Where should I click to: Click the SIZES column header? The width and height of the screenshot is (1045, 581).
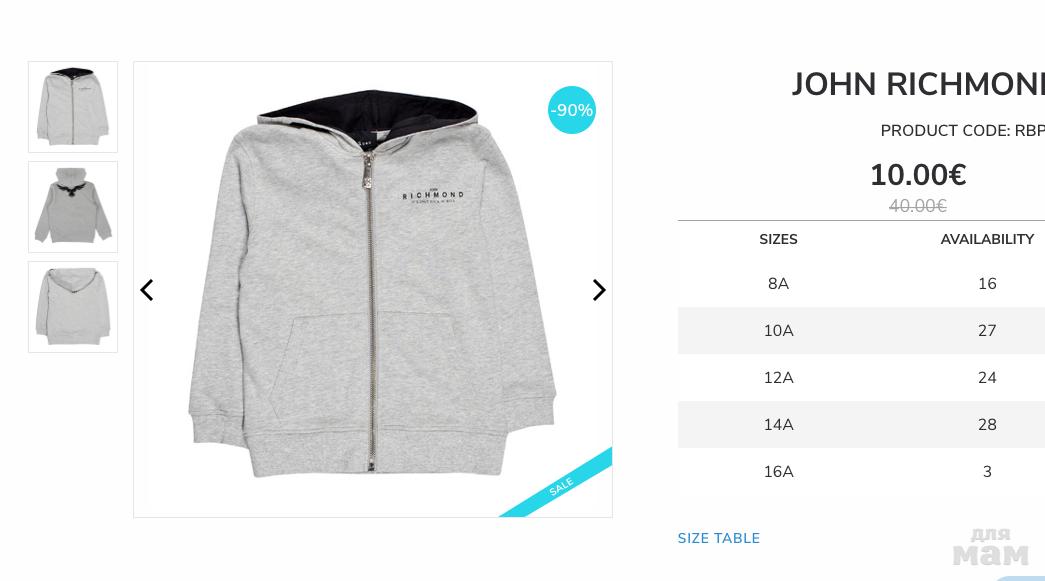[x=778, y=239]
